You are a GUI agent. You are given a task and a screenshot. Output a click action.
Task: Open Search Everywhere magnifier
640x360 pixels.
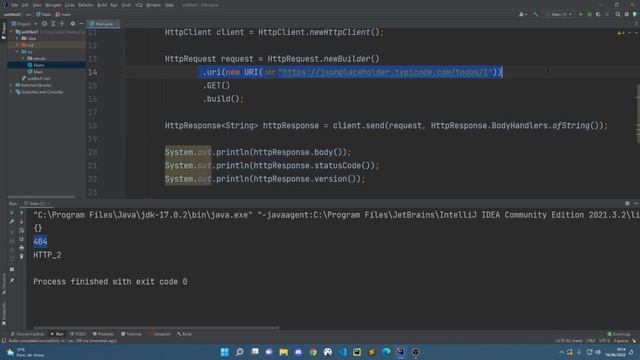tap(618, 14)
